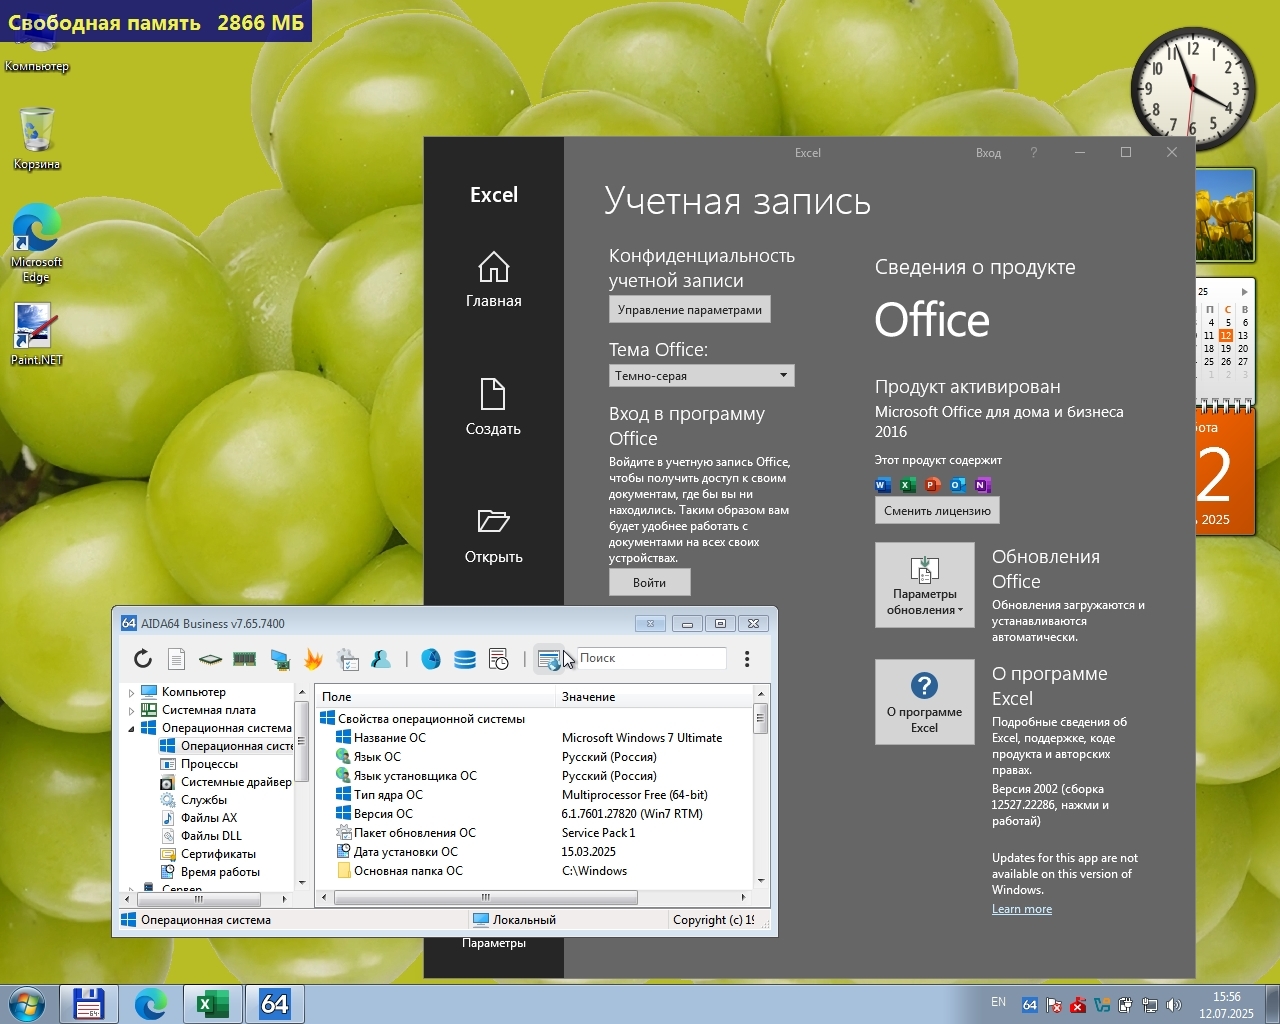The width and height of the screenshot is (1280, 1024).
Task: Select the Название ОС row
Action: click(x=535, y=738)
